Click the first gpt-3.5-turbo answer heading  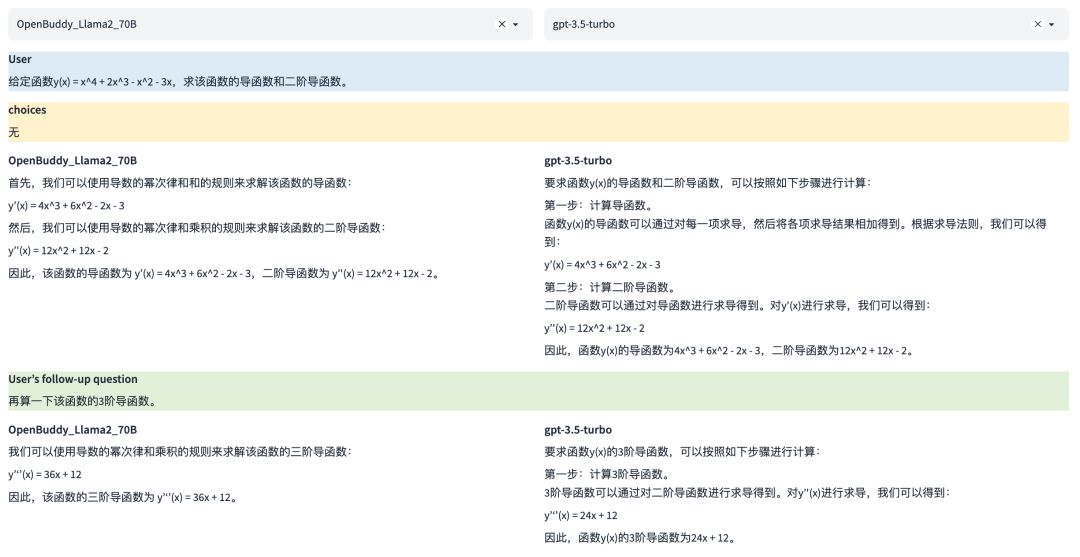tap(578, 160)
